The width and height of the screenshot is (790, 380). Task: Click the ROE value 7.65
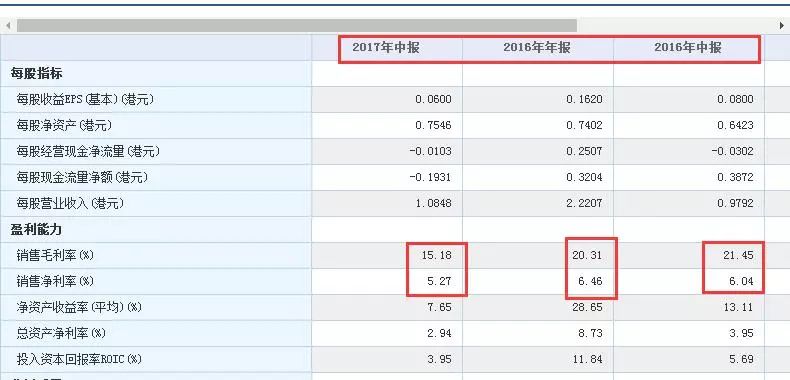tap(439, 307)
